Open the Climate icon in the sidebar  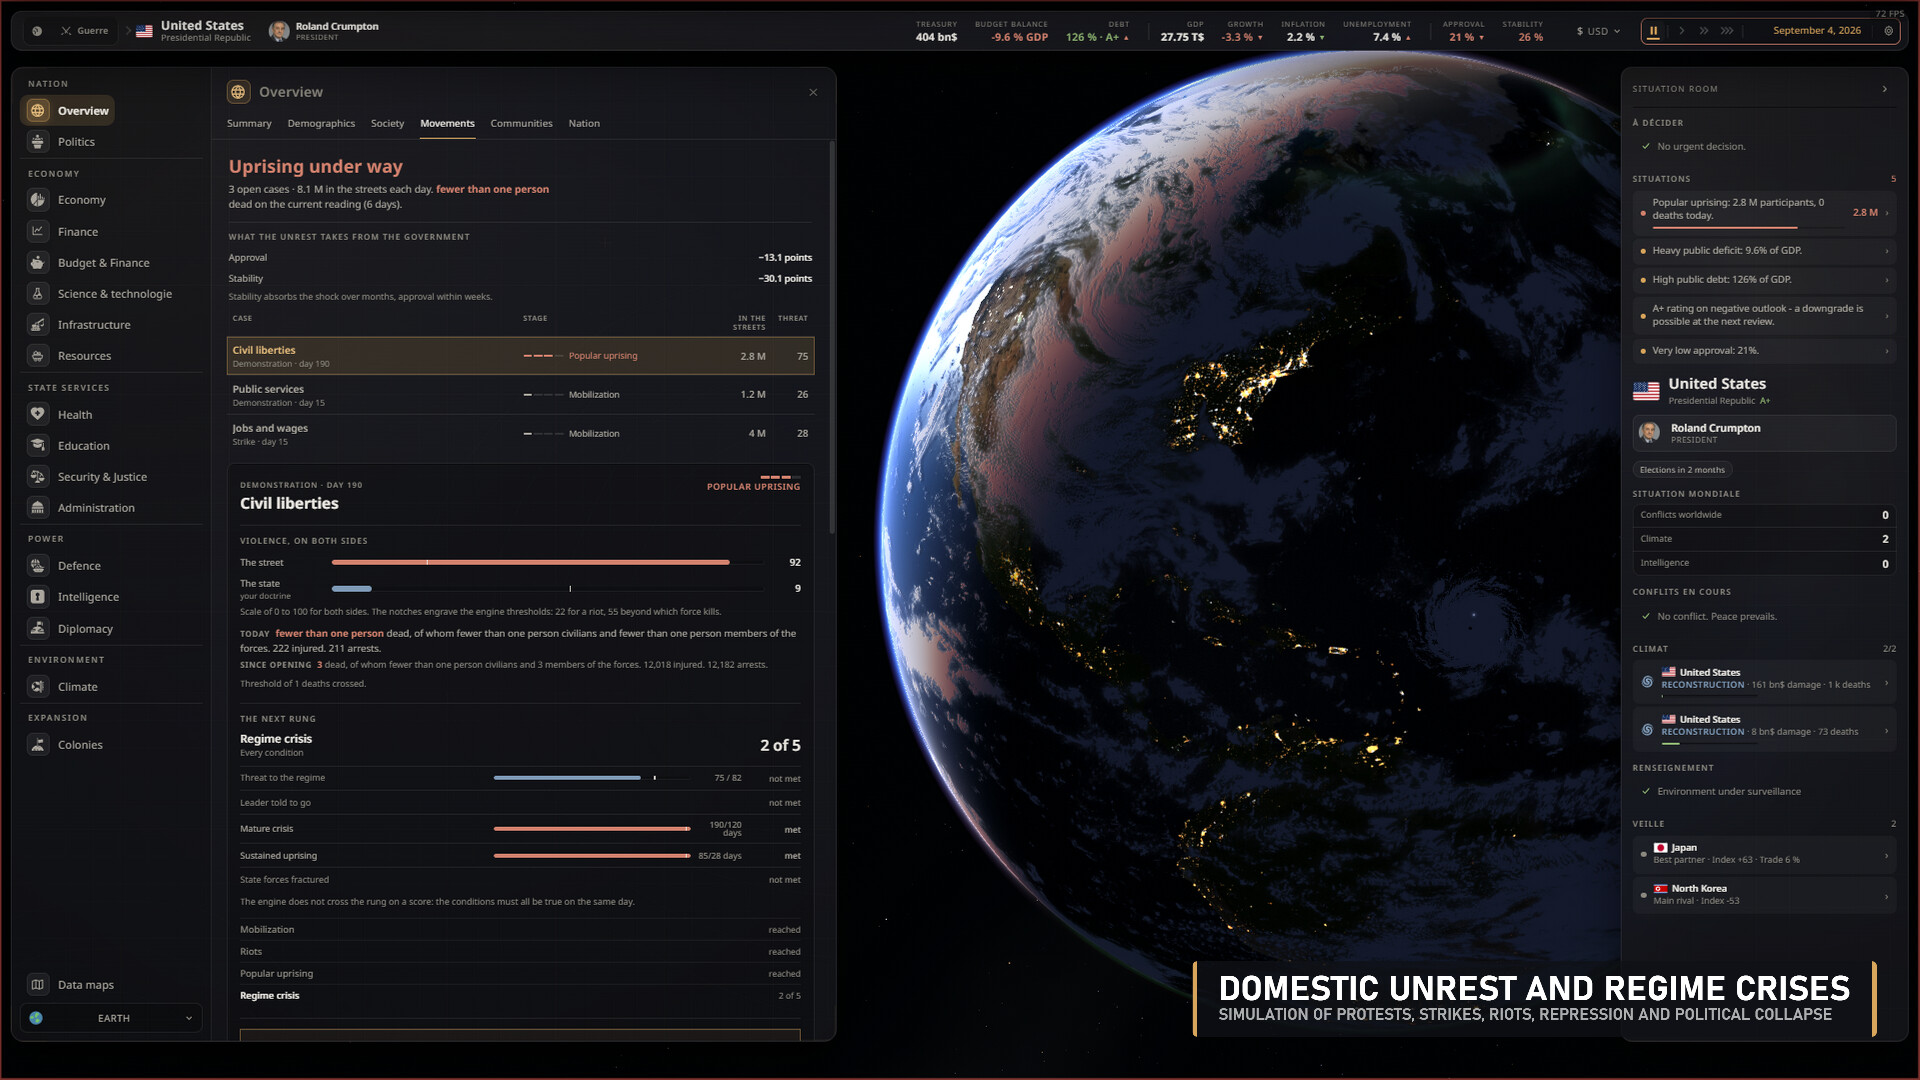38,687
